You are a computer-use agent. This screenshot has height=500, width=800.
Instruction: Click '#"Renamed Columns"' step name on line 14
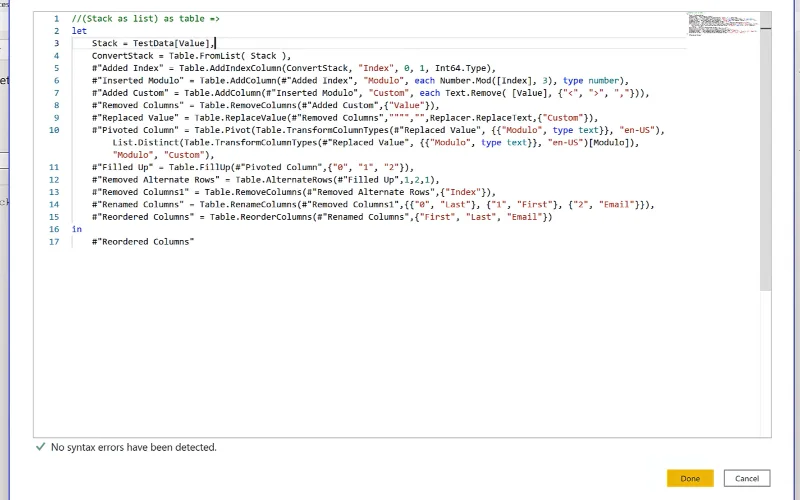click(138, 205)
